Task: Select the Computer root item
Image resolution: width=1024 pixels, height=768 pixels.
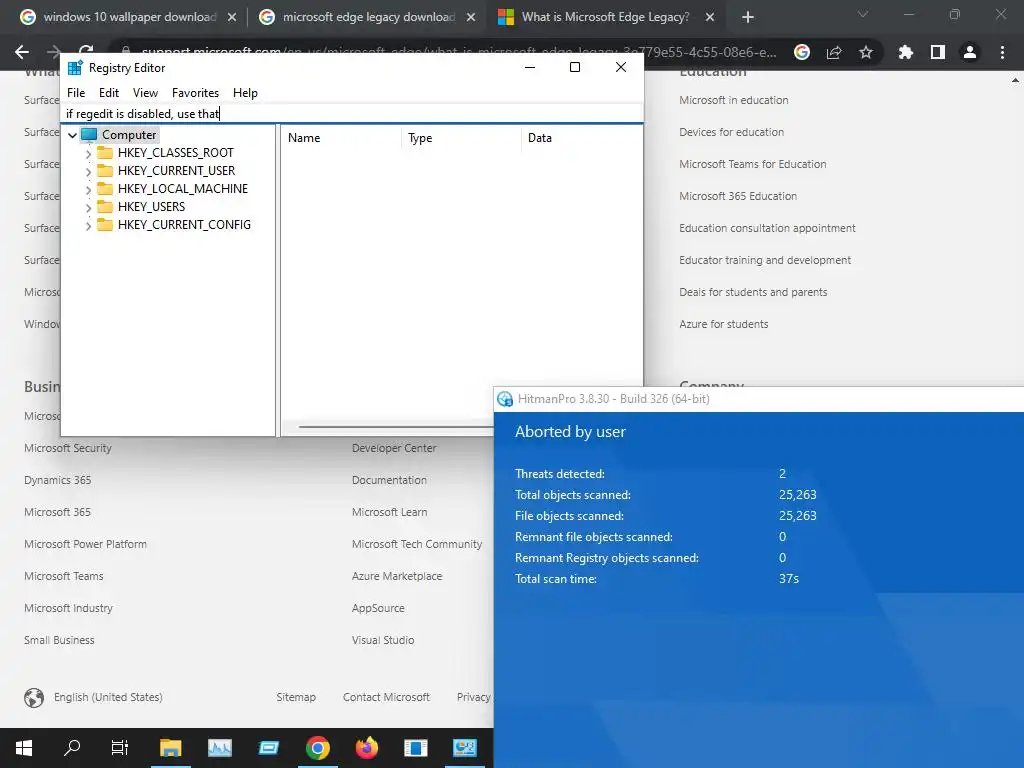Action: (x=129, y=135)
